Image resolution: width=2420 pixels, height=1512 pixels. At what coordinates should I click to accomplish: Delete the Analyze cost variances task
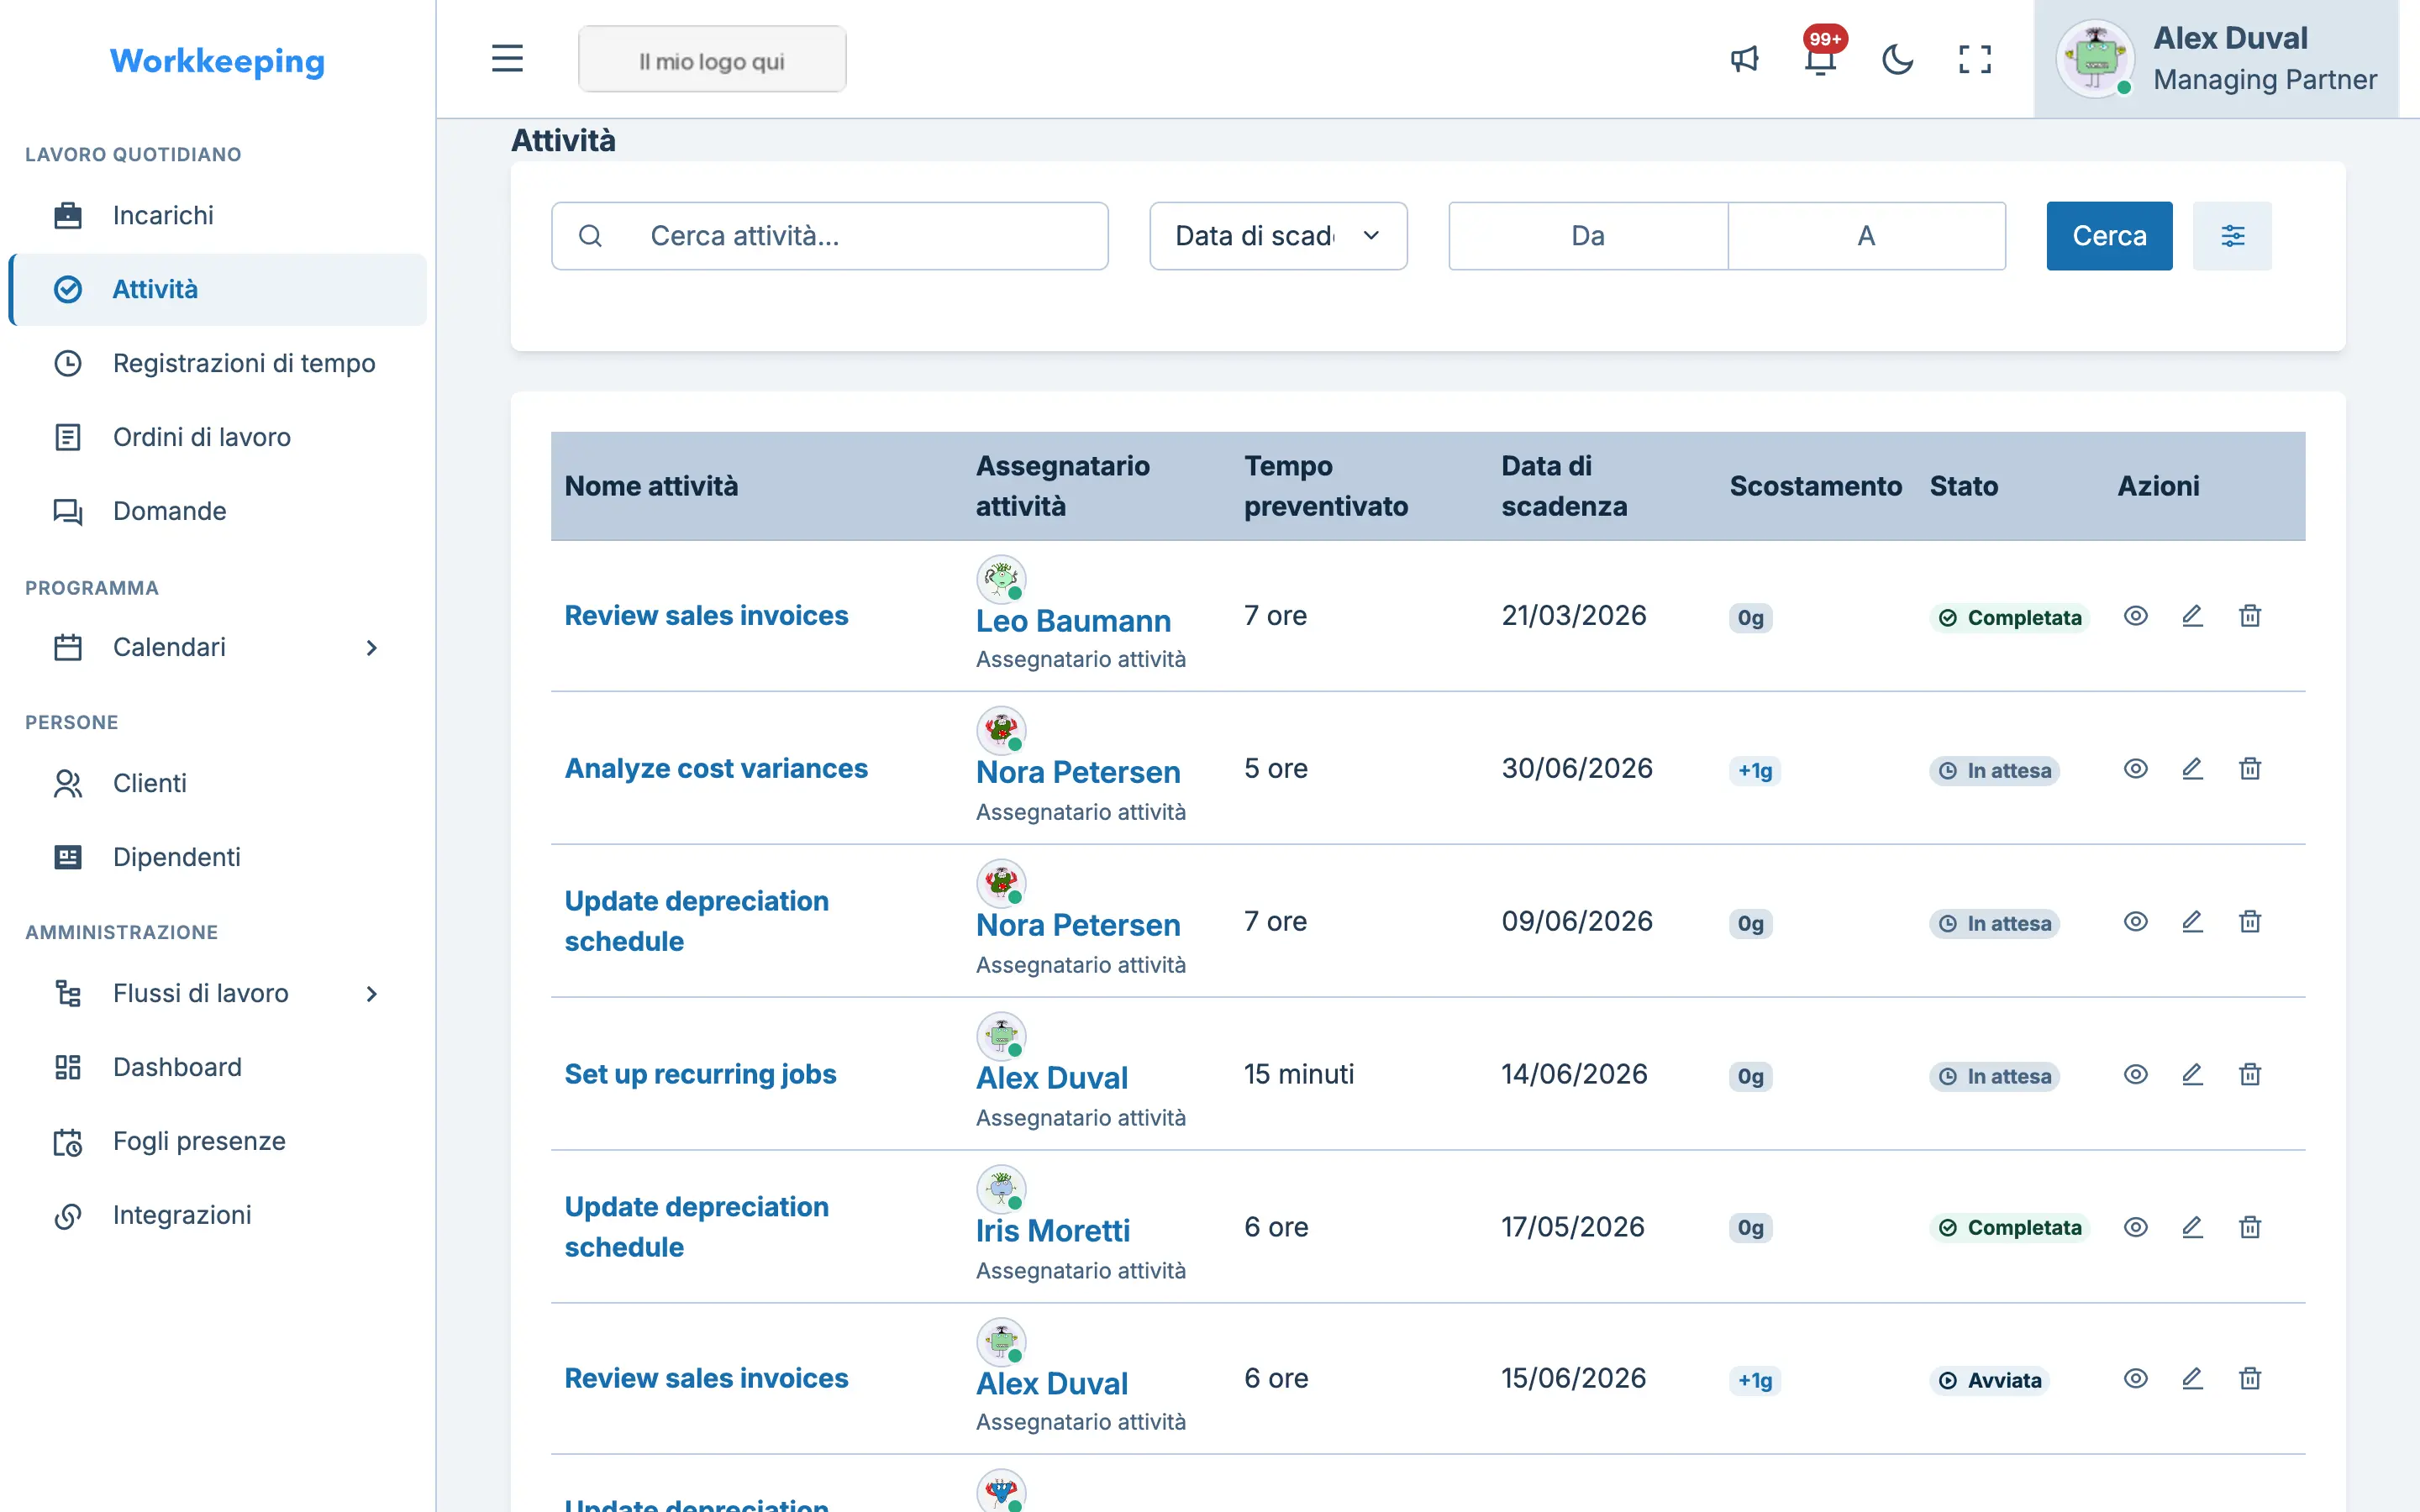coord(2250,769)
